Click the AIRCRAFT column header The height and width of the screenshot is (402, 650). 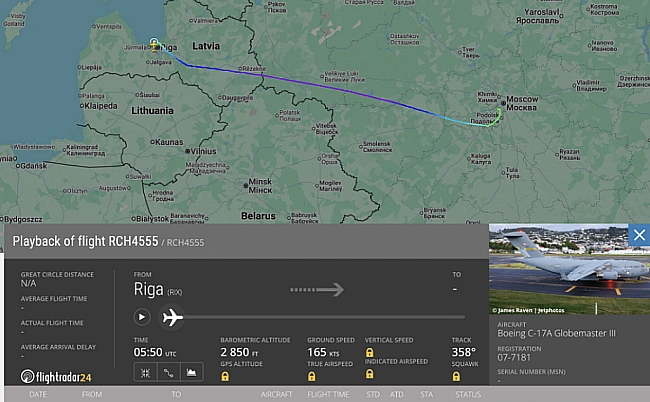pos(276,395)
